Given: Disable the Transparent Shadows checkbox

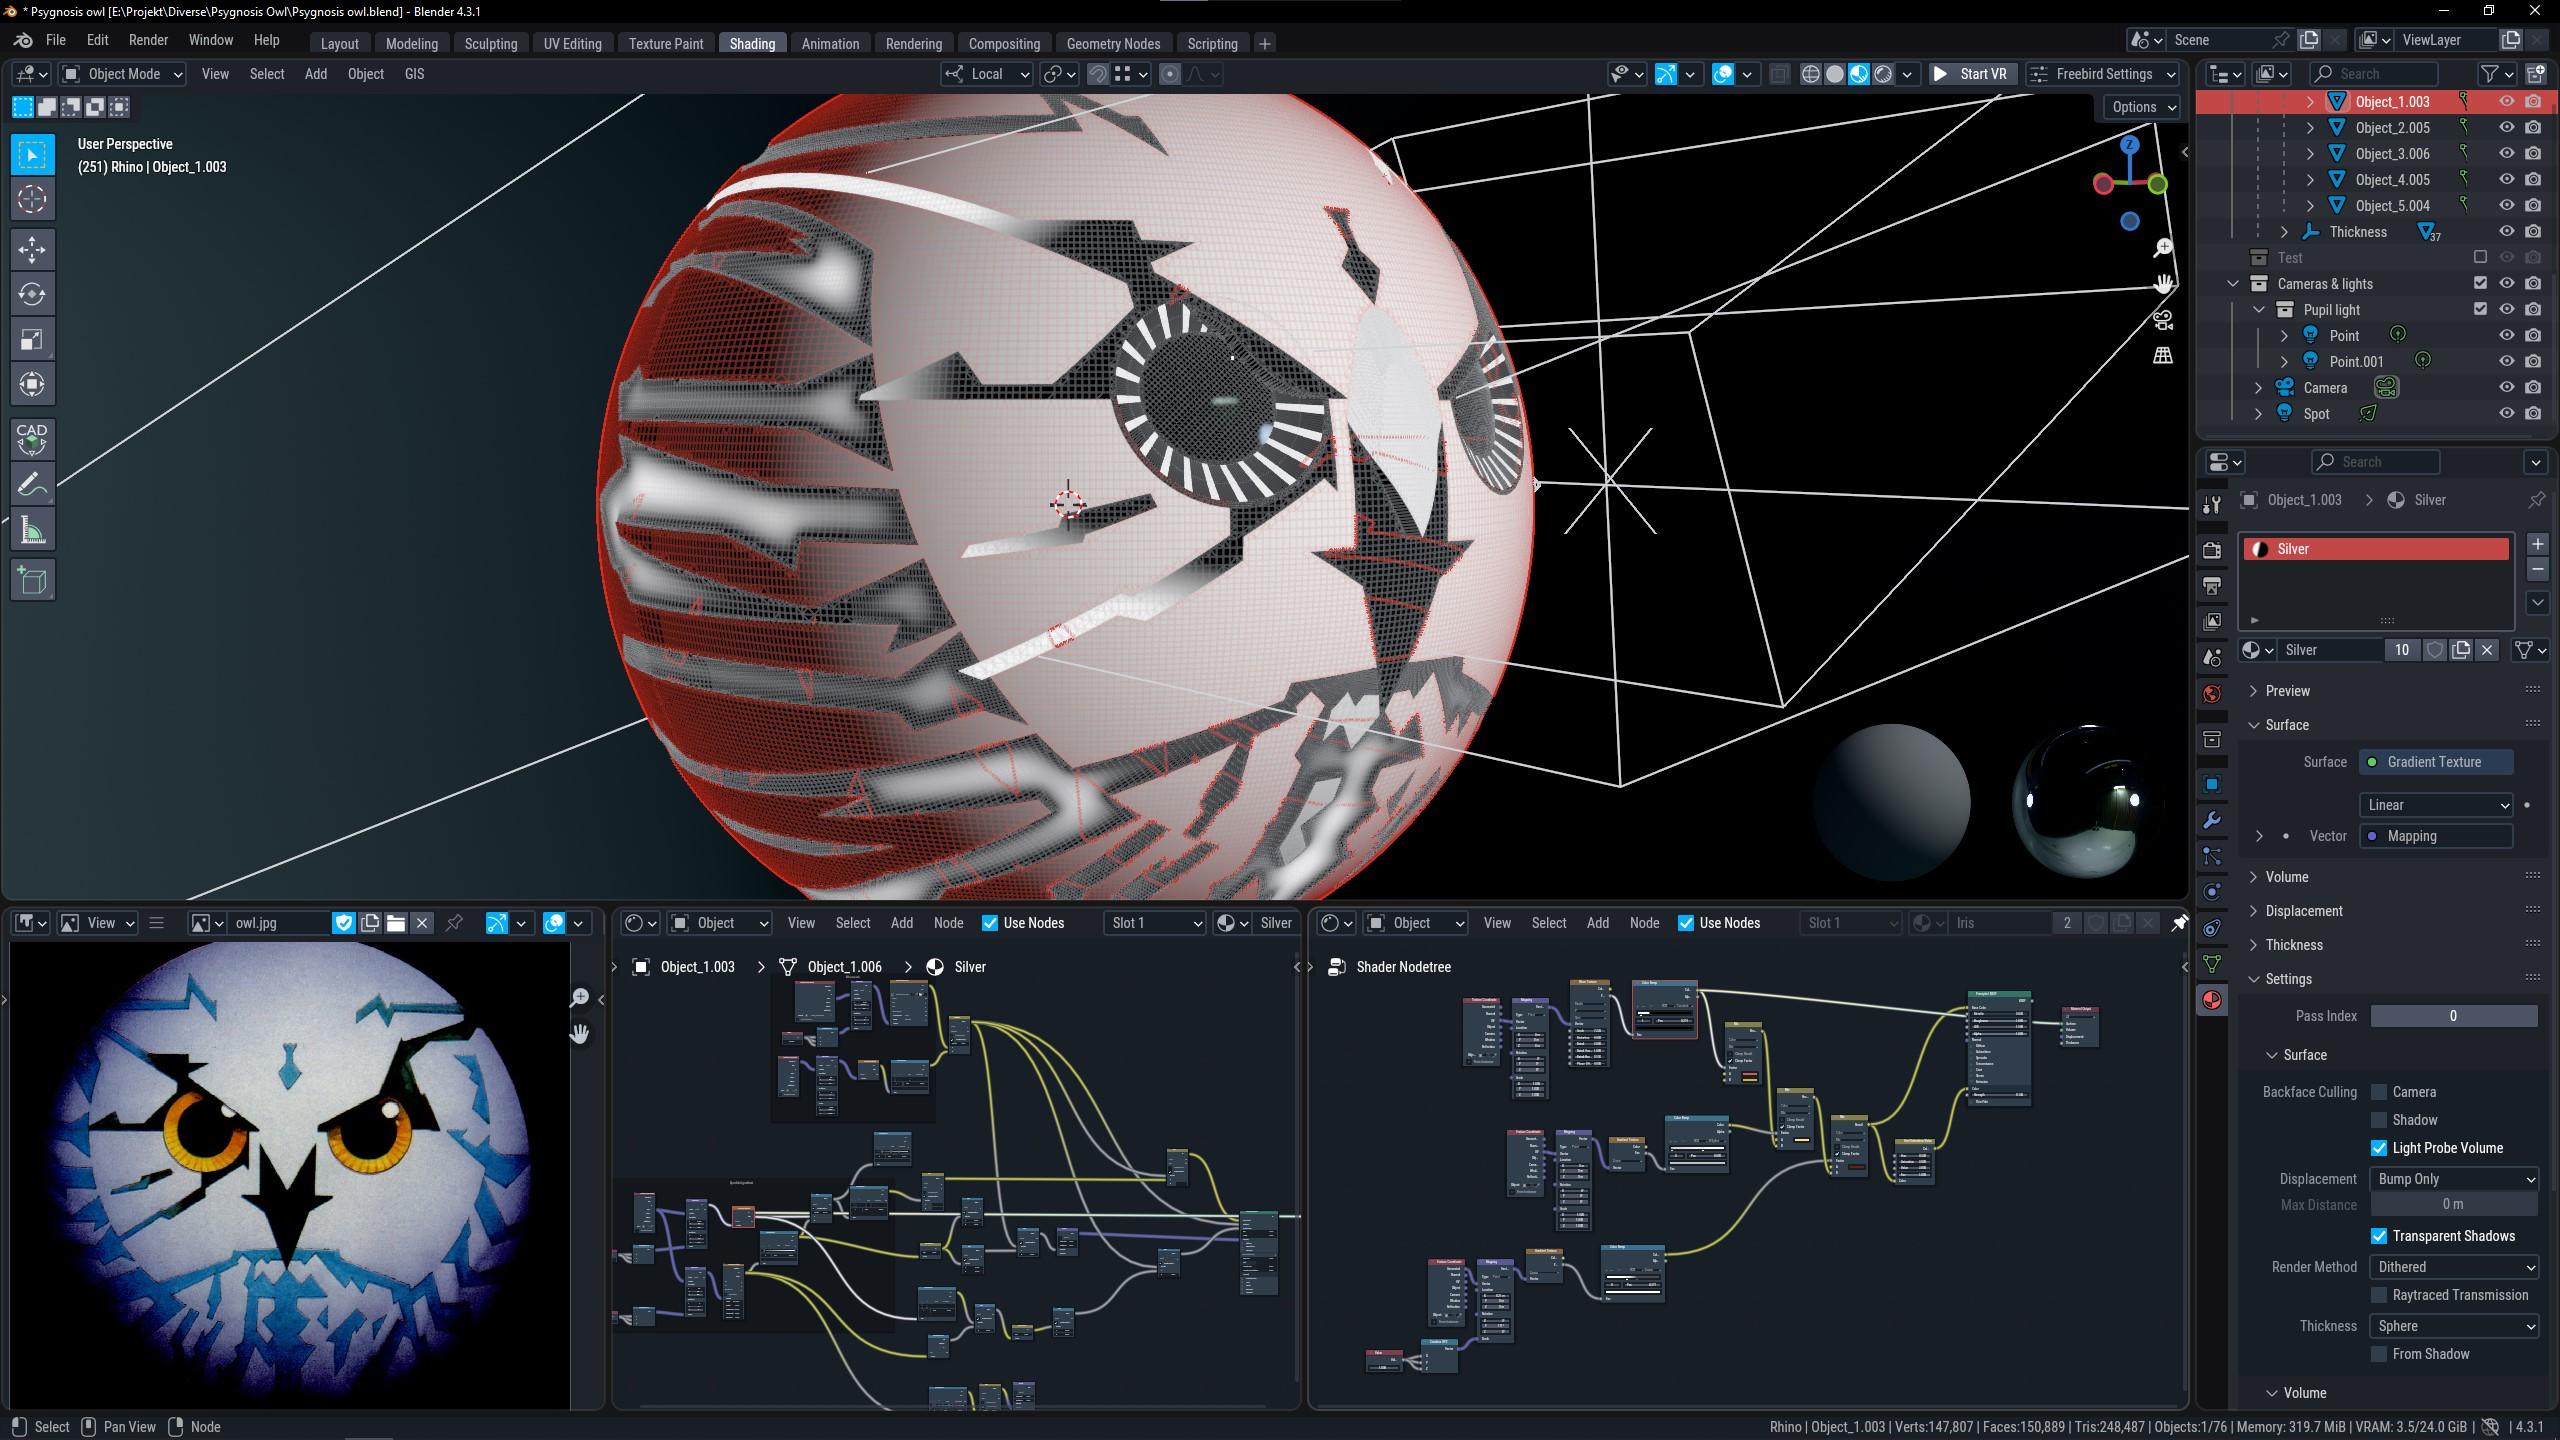Looking at the screenshot, I should tap(2379, 1236).
